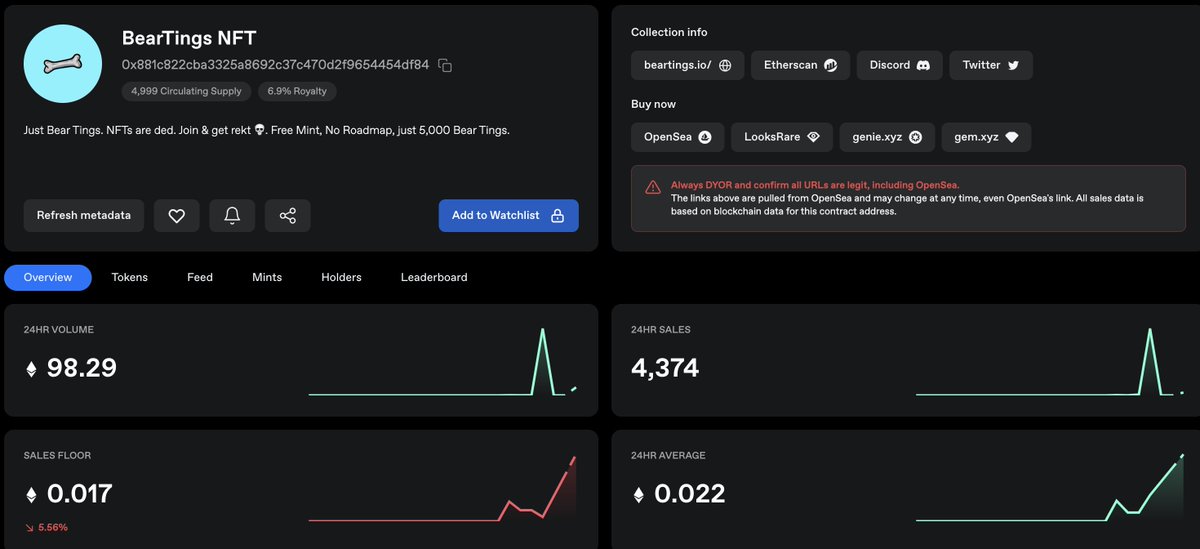This screenshot has width=1200, height=549.
Task: Click the Ethereum icon beside 98.29
Action: tap(31, 369)
